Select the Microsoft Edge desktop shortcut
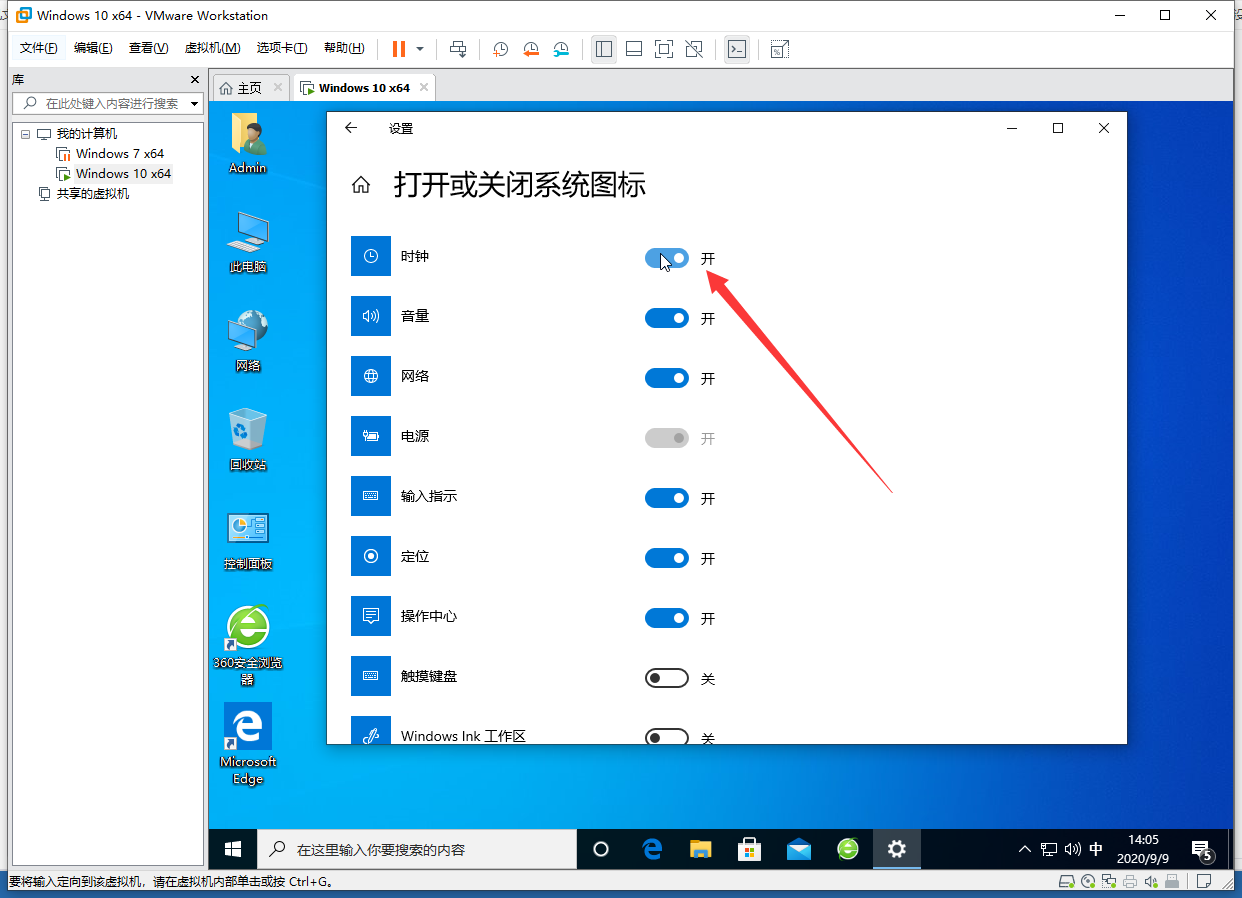 [248, 744]
